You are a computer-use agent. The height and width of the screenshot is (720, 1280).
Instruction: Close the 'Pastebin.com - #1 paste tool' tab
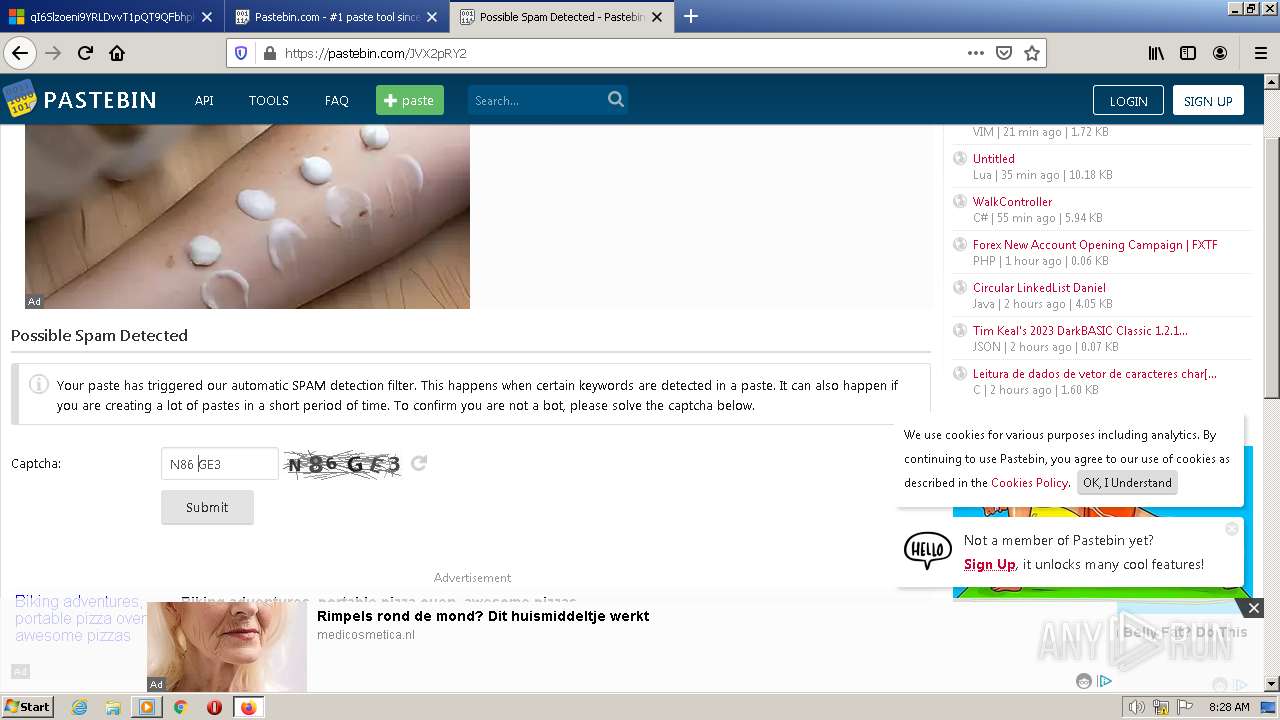(x=432, y=17)
